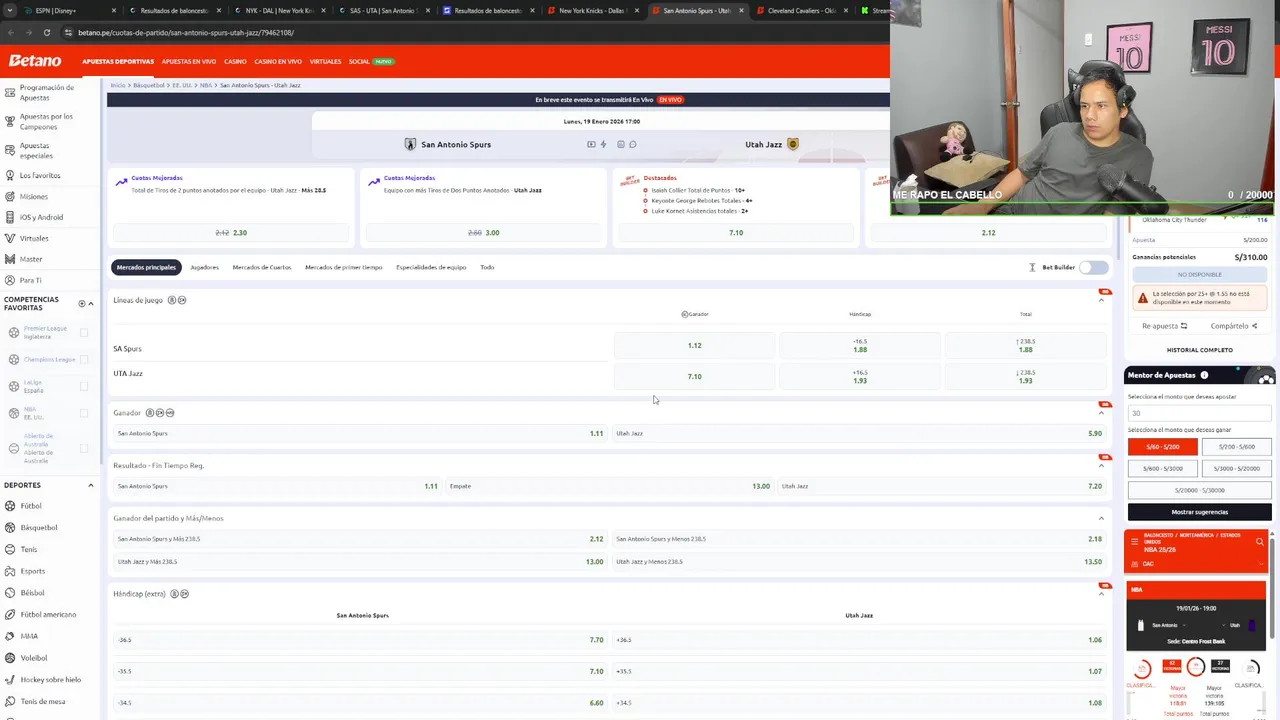Collapse the Líneas de juego market
This screenshot has width=1280, height=720.
click(1102, 300)
